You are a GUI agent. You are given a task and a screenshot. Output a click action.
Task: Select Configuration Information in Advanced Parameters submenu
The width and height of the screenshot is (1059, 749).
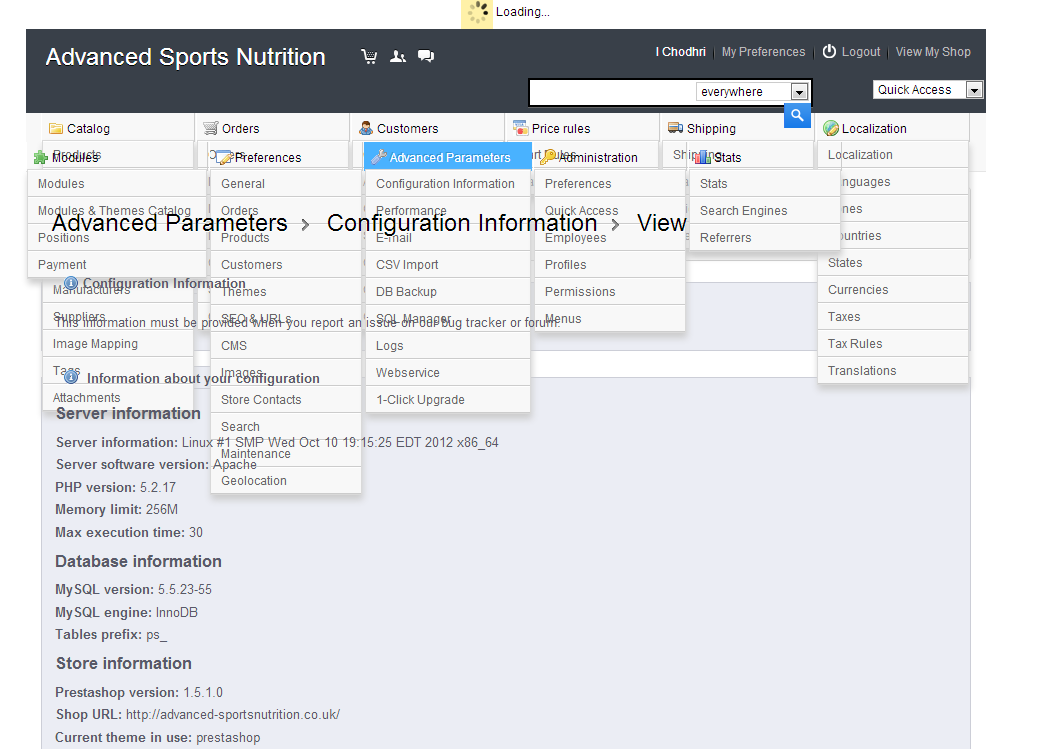pos(448,184)
